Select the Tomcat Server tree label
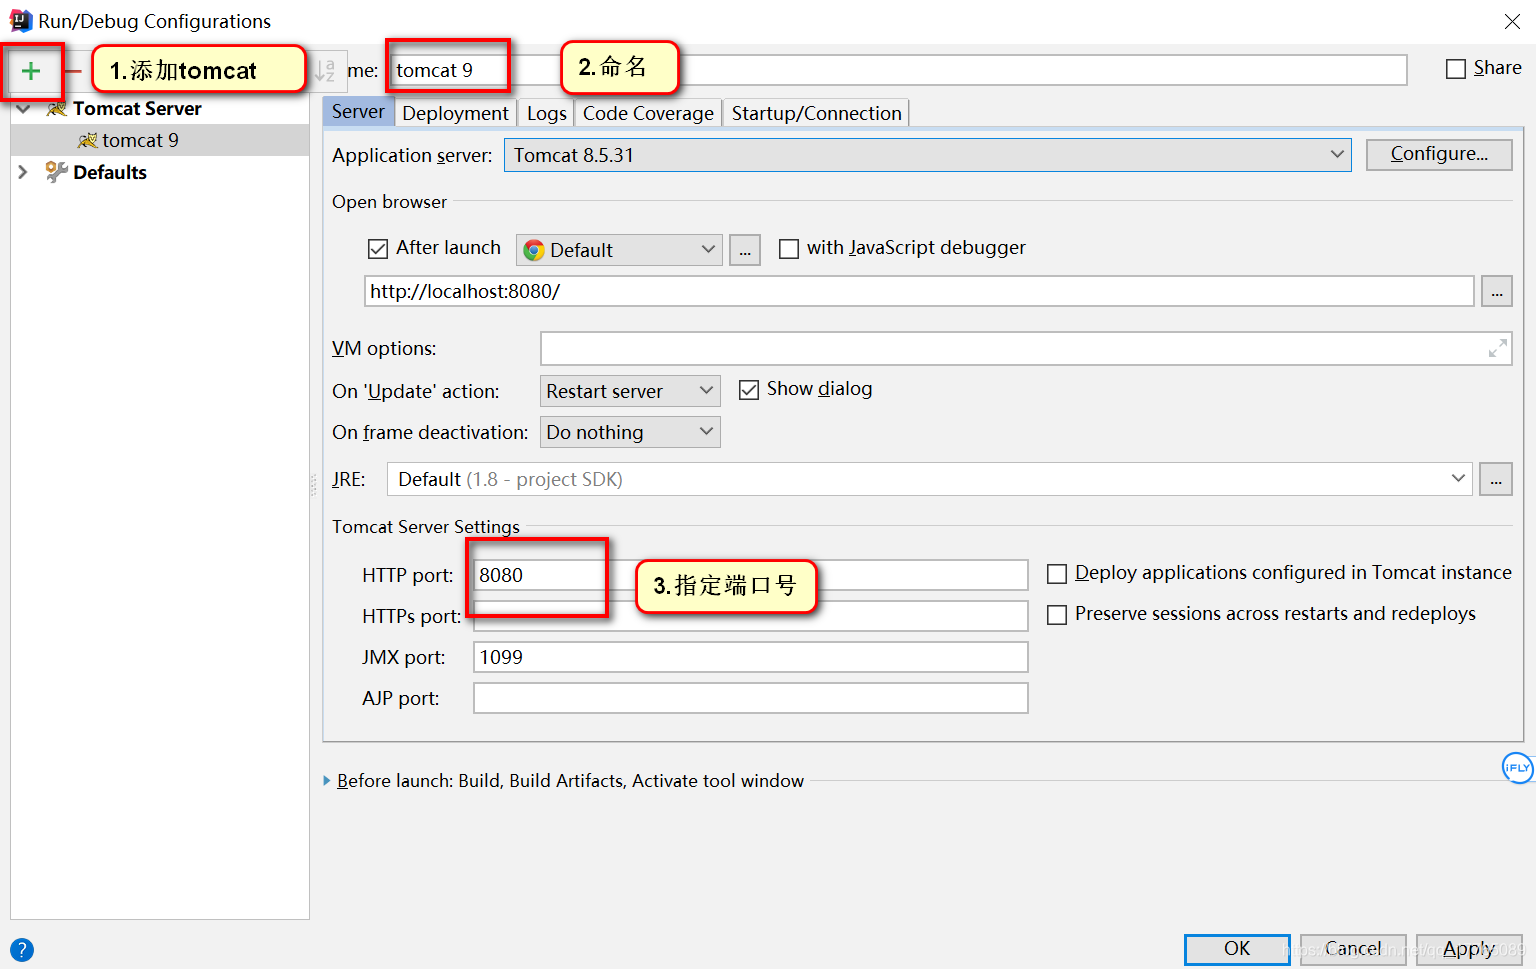The height and width of the screenshot is (969, 1536). [137, 108]
